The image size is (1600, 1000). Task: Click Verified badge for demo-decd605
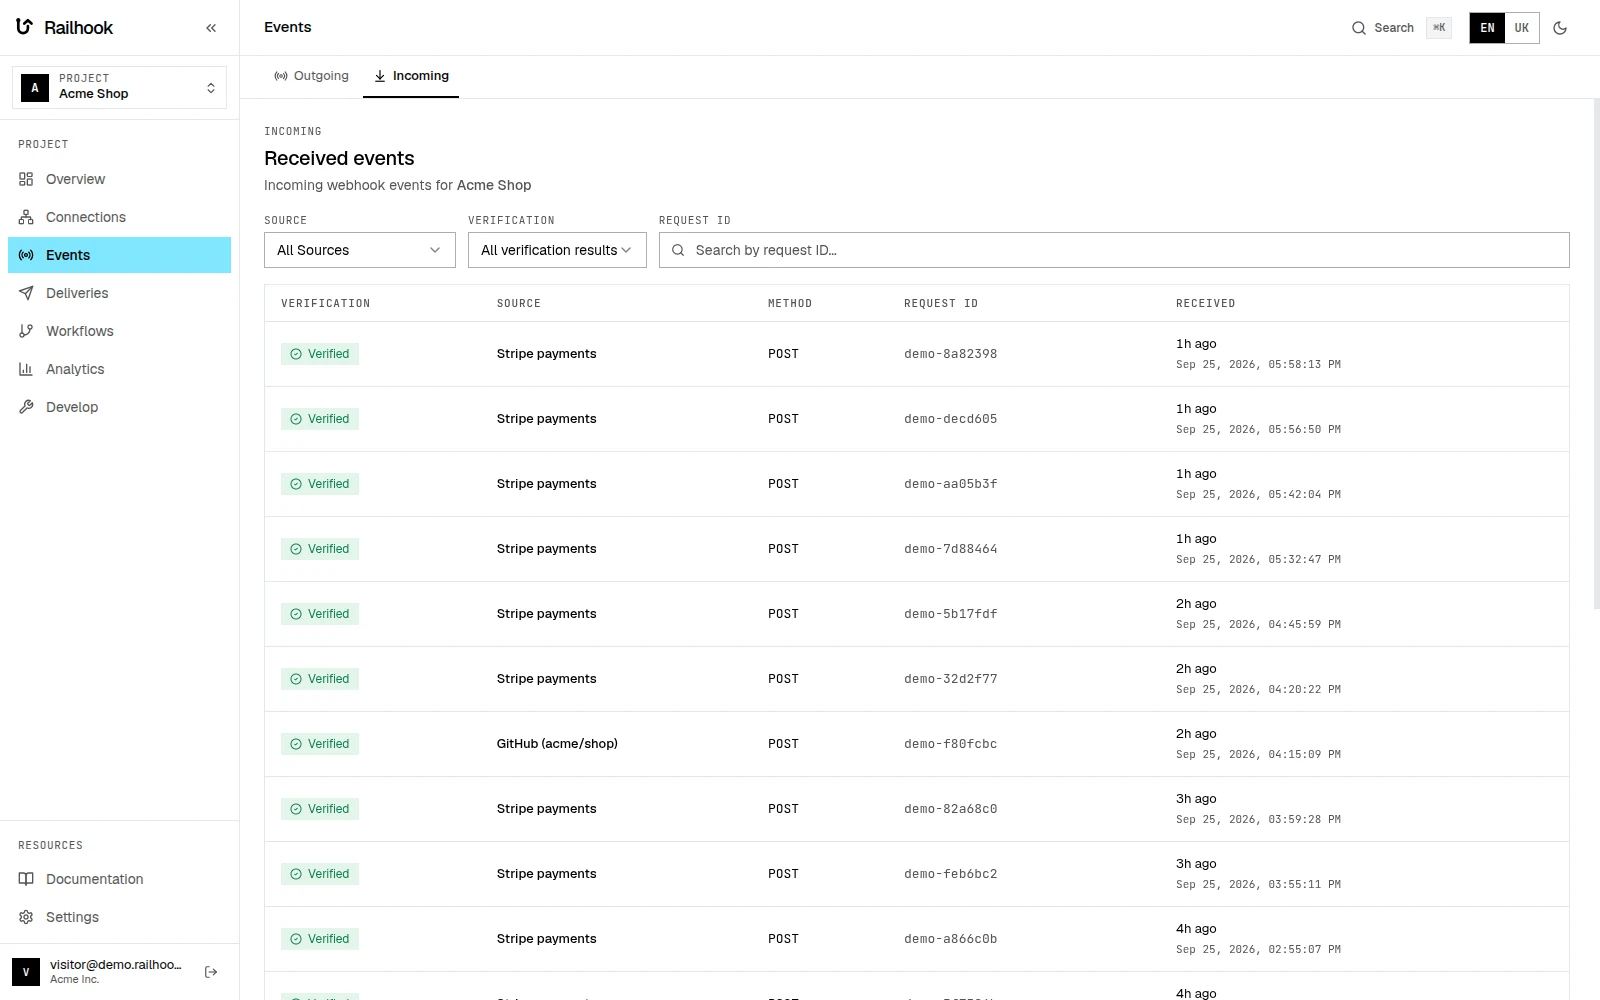[x=320, y=419]
